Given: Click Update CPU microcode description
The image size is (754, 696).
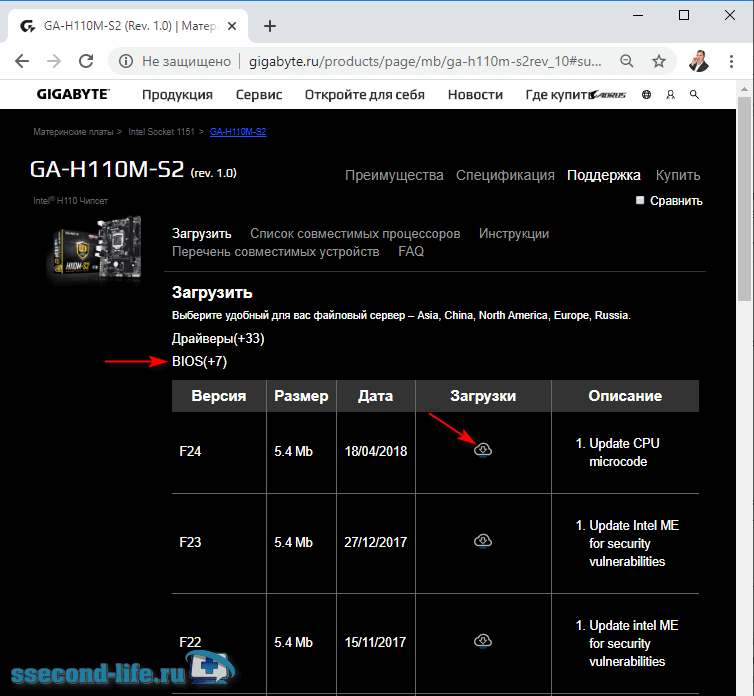Looking at the screenshot, I should 624,452.
